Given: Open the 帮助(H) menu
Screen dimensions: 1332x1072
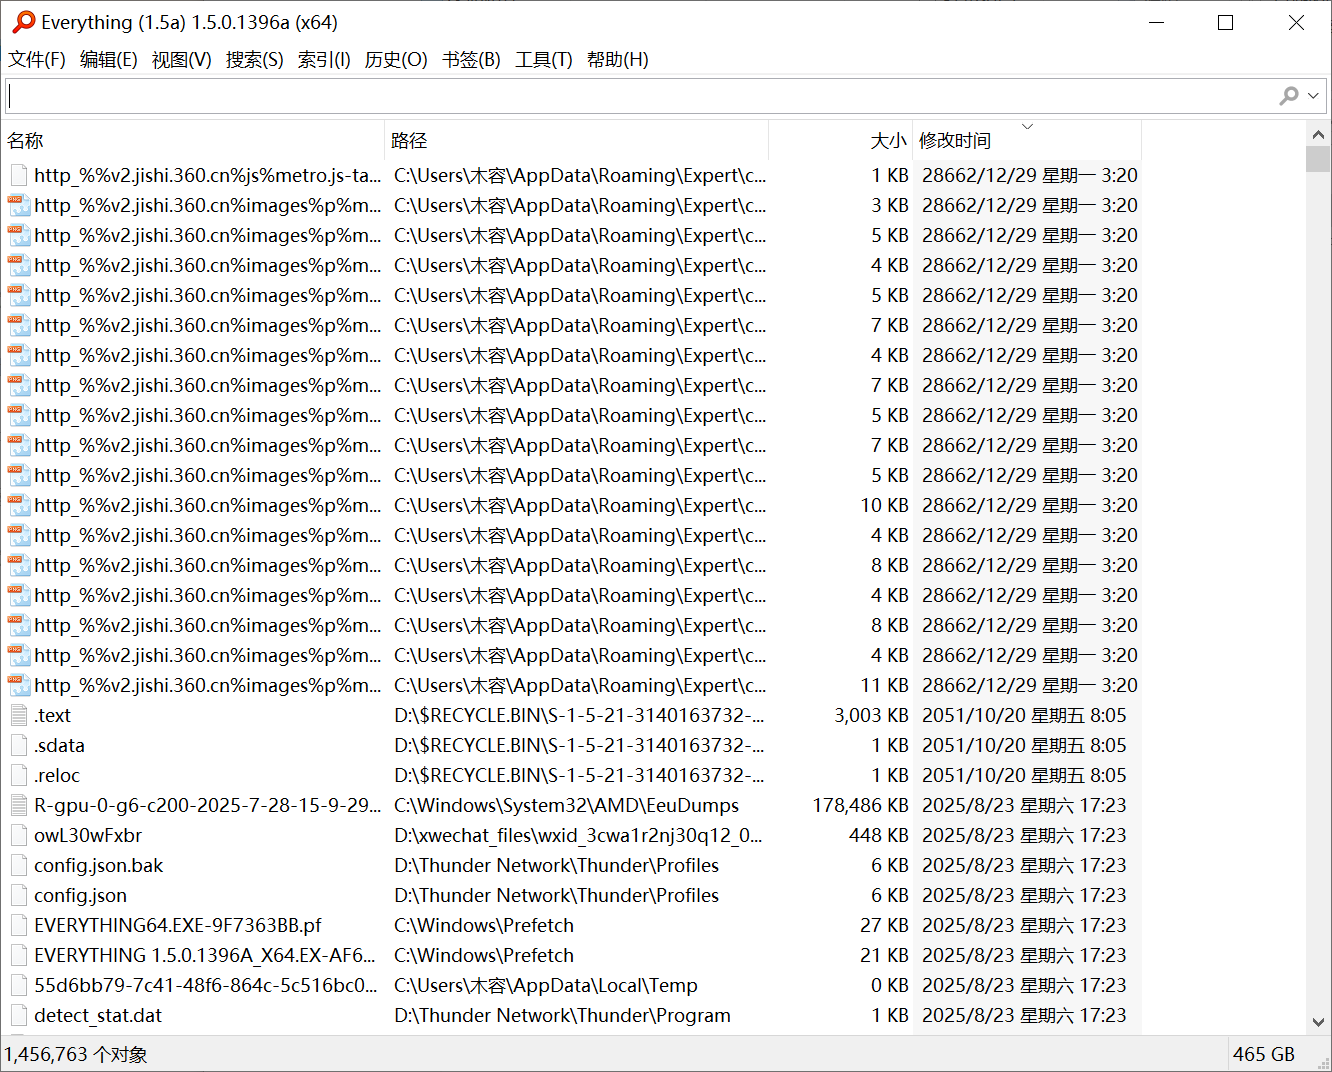Looking at the screenshot, I should (x=618, y=60).
